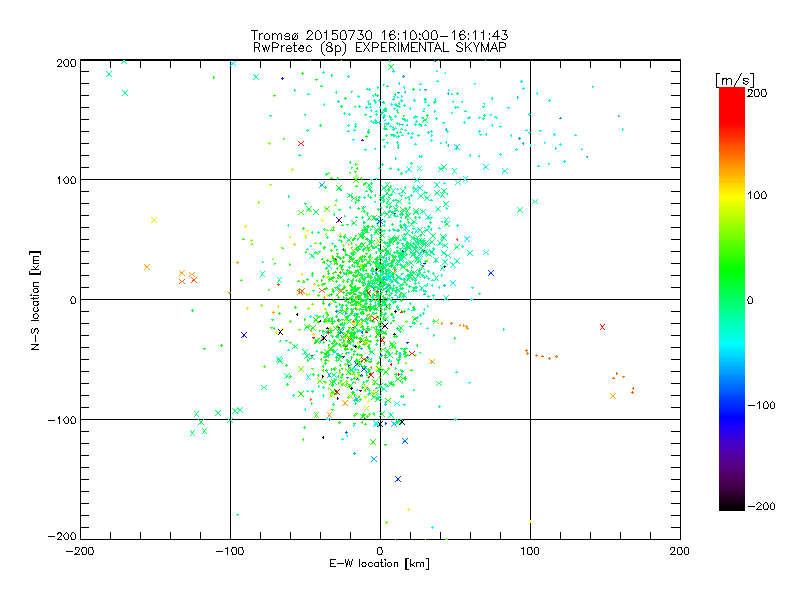Click the black bottom end of the velocity colorbar
This screenshot has width=800, height=600.
pyautogui.click(x=732, y=505)
